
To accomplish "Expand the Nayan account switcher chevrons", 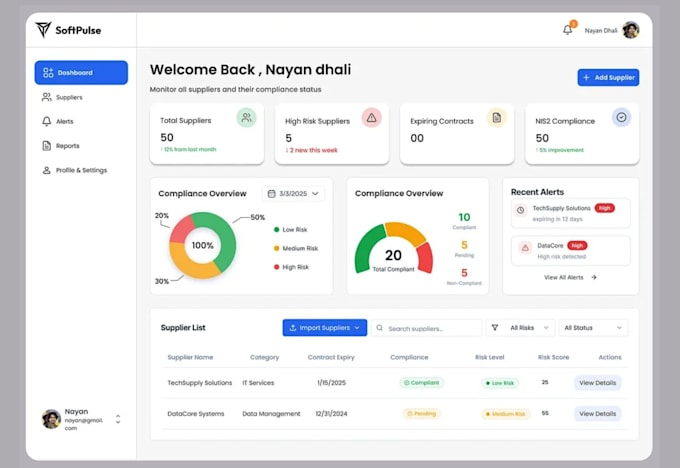I will point(118,419).
